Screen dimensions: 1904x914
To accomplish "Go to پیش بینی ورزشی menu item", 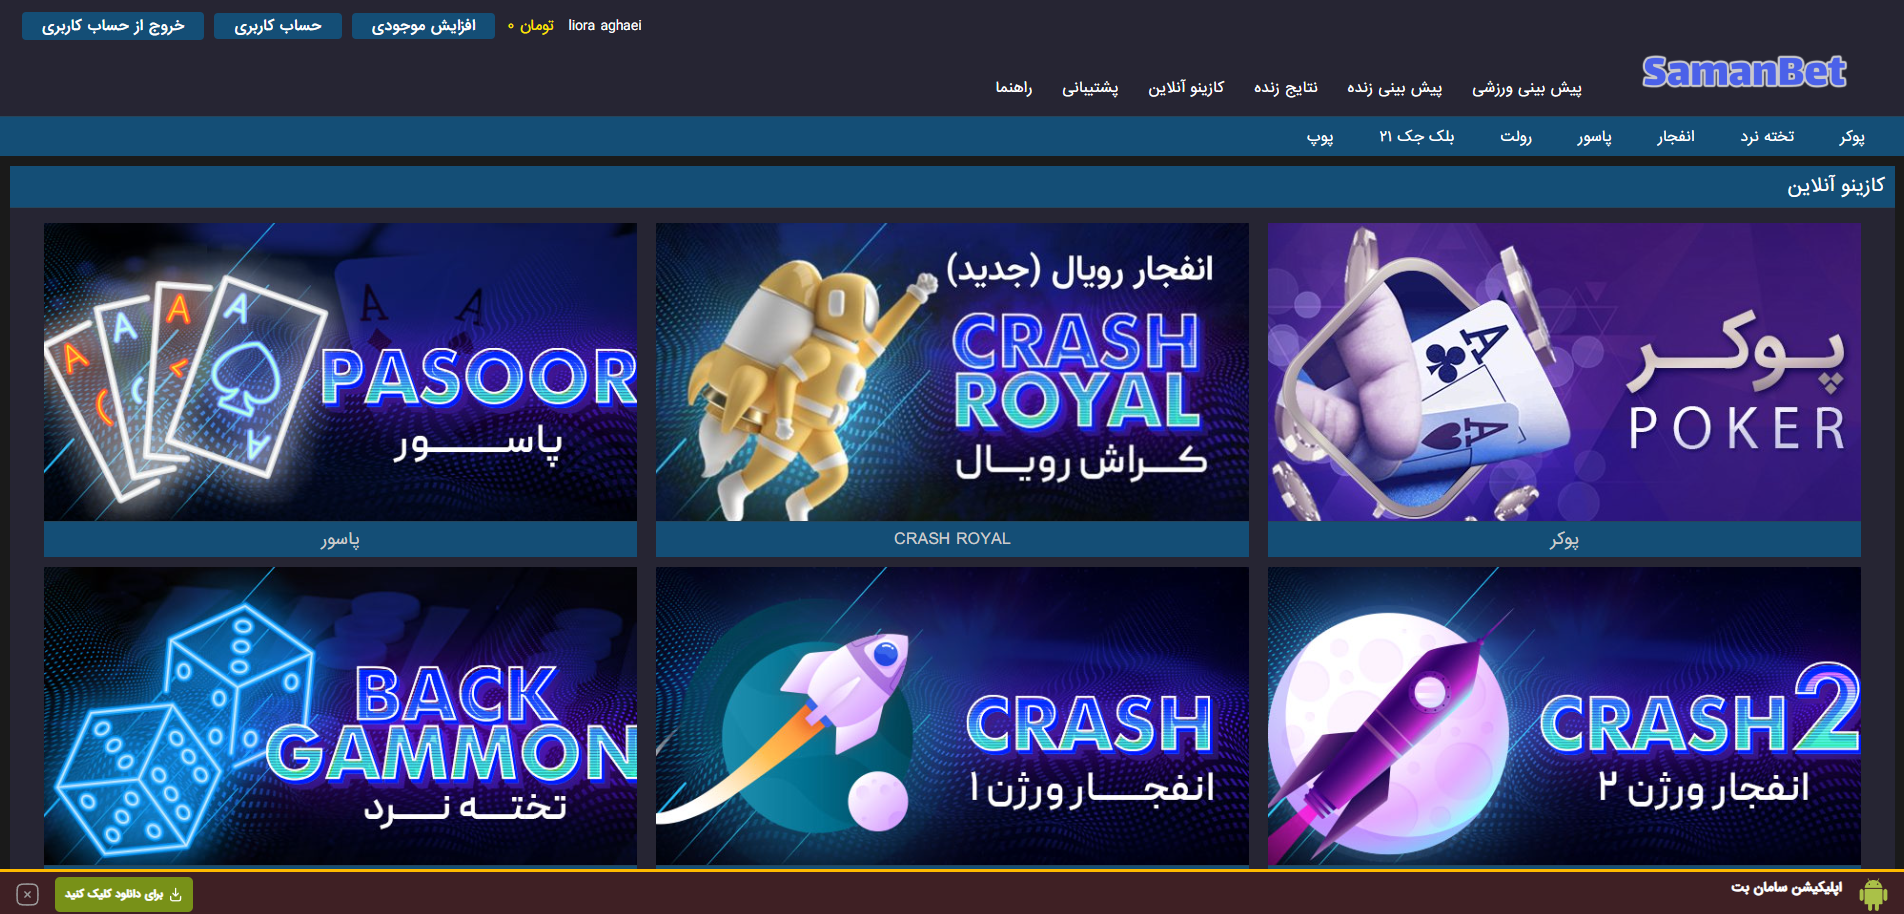I will tap(1526, 88).
